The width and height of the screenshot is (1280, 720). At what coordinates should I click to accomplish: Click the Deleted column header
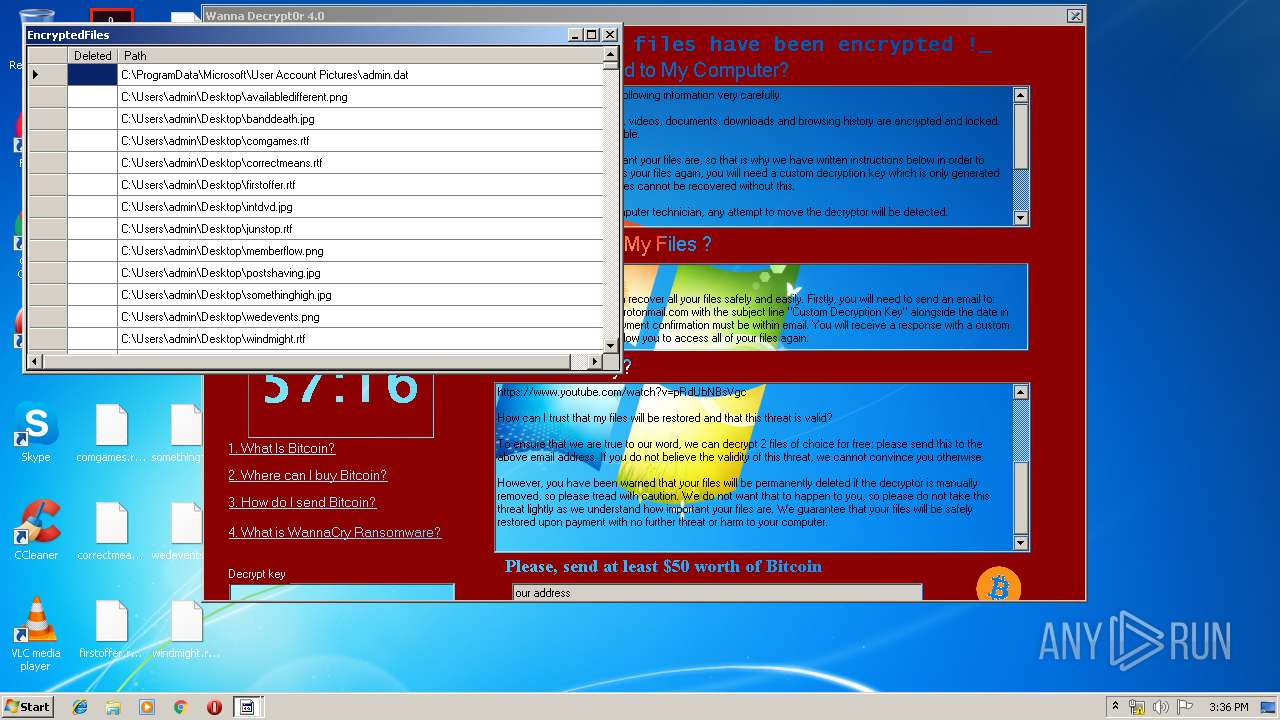click(x=93, y=56)
